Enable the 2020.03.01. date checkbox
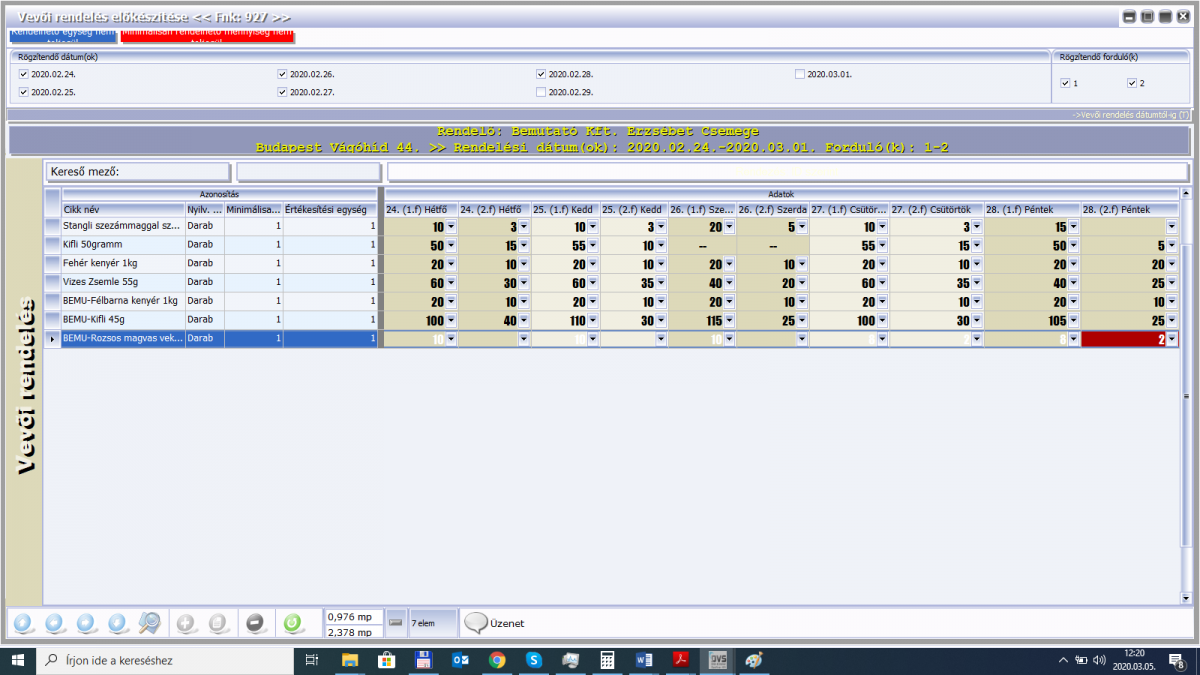 click(x=800, y=74)
